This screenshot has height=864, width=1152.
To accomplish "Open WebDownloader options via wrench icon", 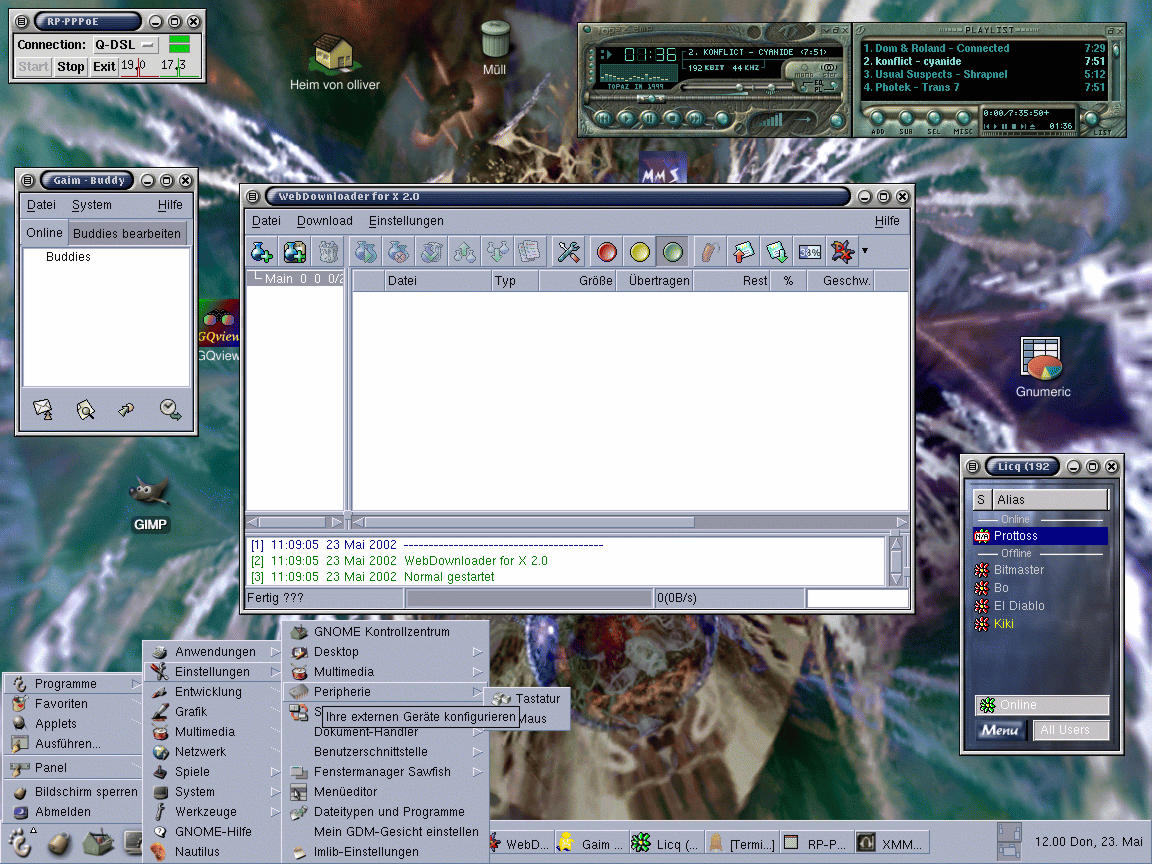I will pos(569,252).
